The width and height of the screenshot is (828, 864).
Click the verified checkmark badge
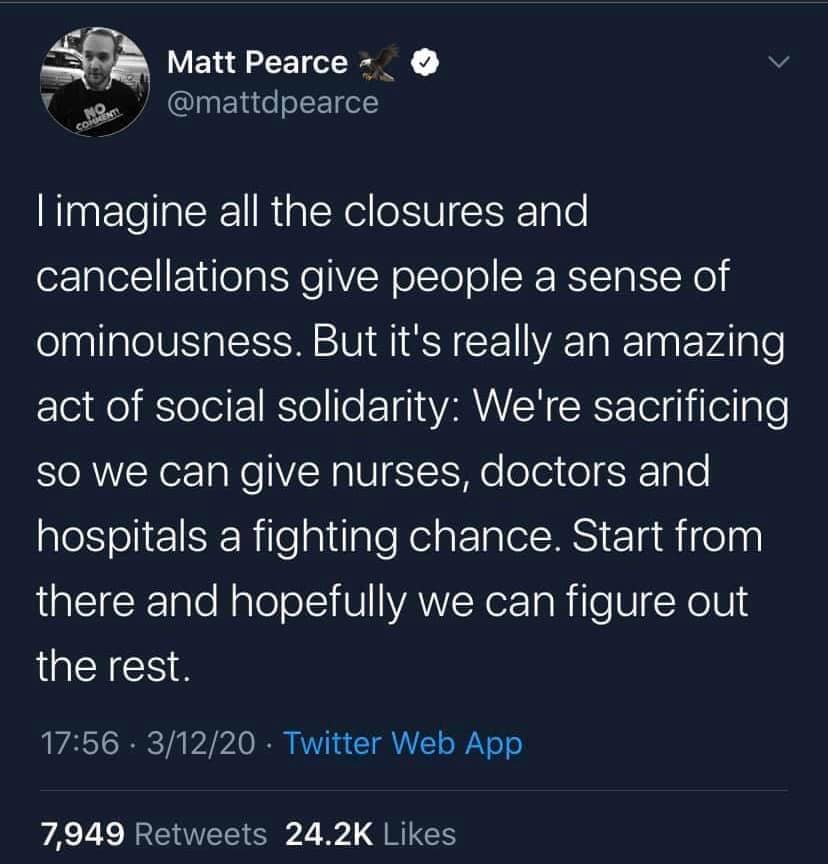[x=426, y=64]
